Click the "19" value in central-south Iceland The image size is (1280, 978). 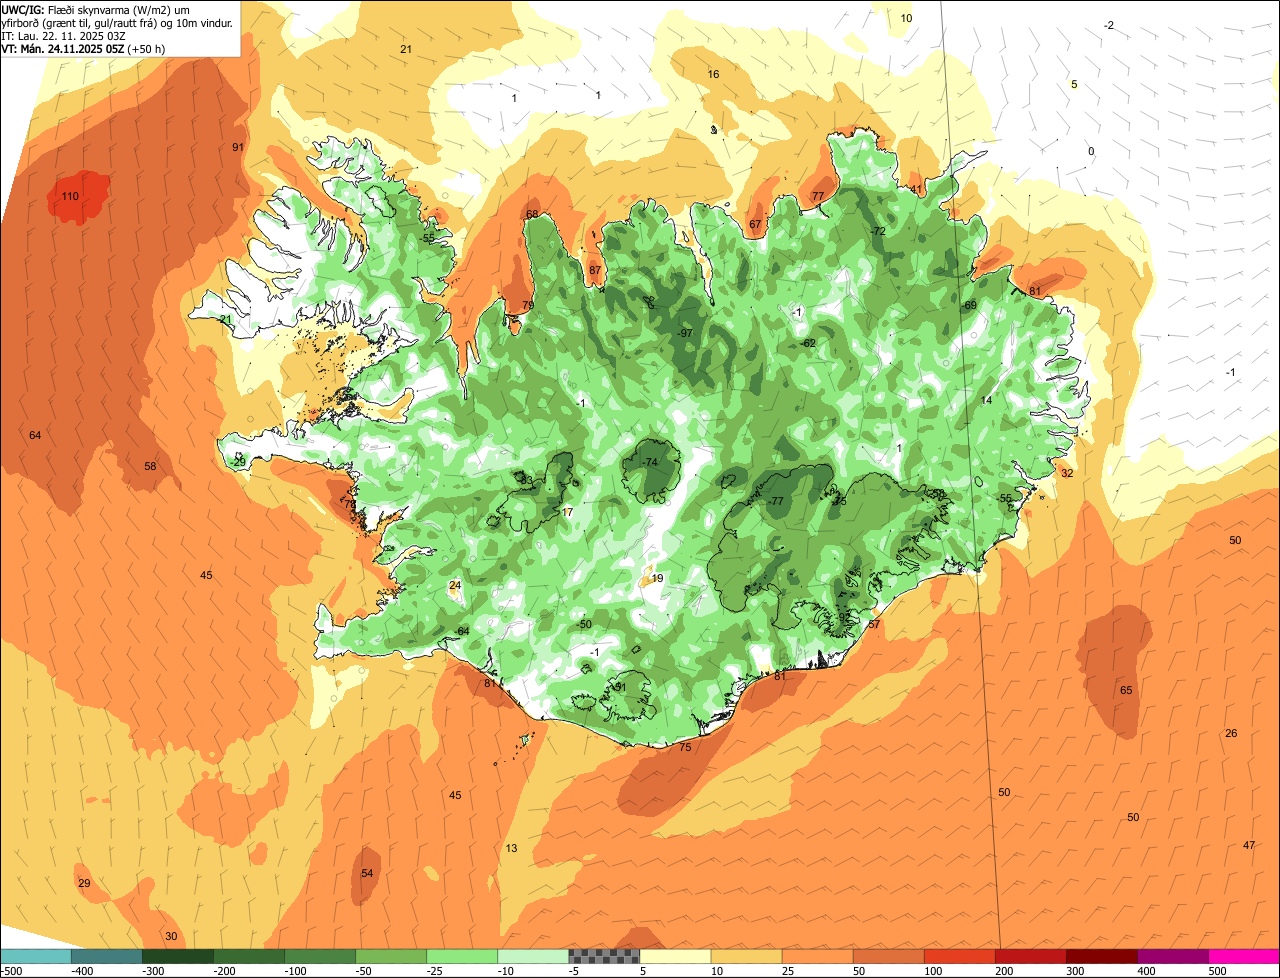tap(657, 578)
